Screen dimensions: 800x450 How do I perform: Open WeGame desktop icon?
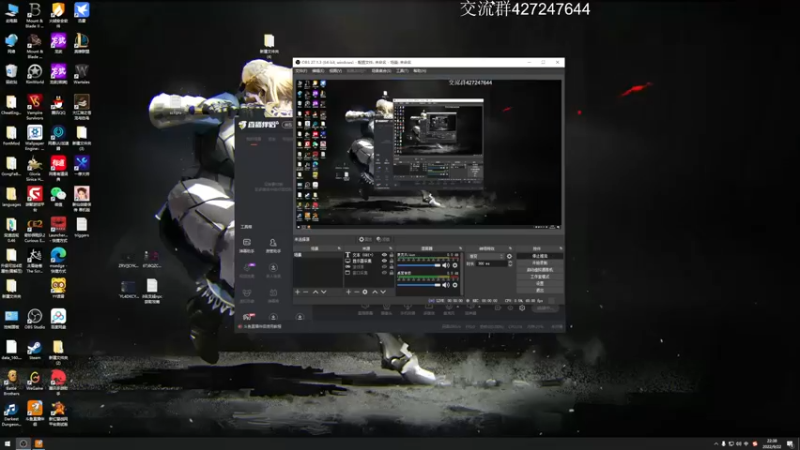click(35, 380)
